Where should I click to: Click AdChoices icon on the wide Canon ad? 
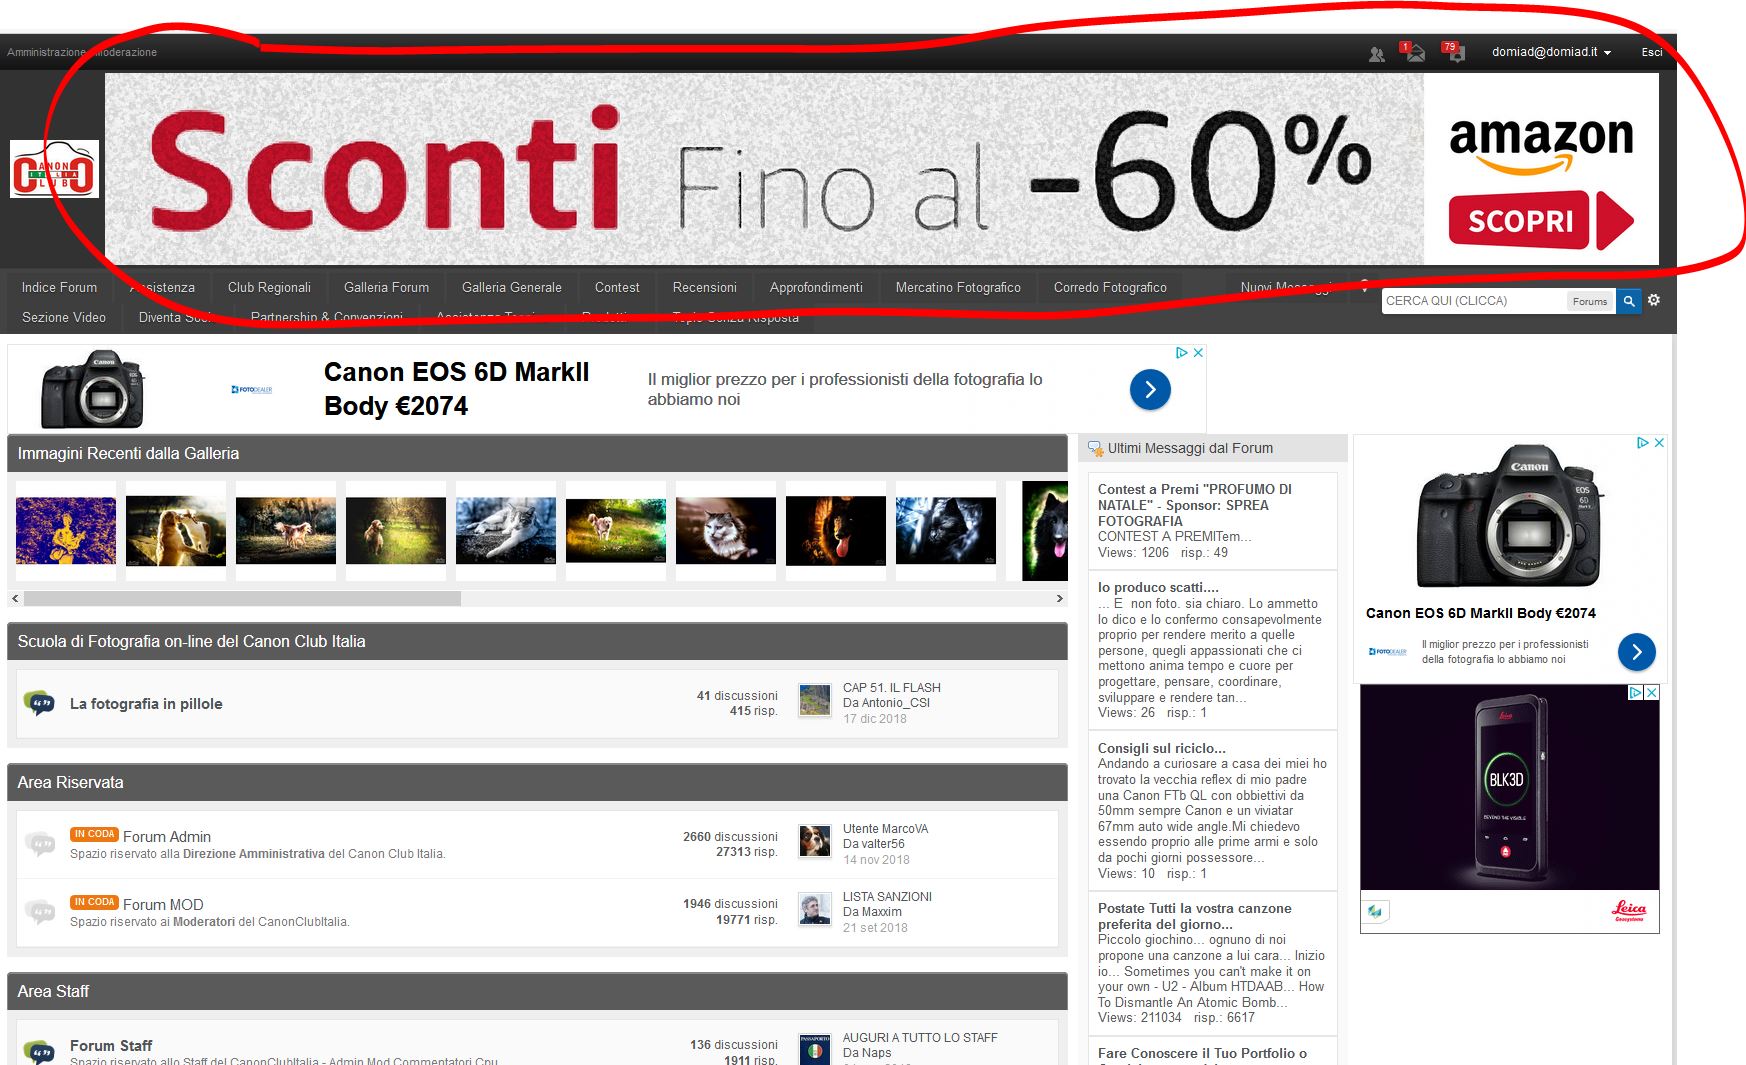1182,353
